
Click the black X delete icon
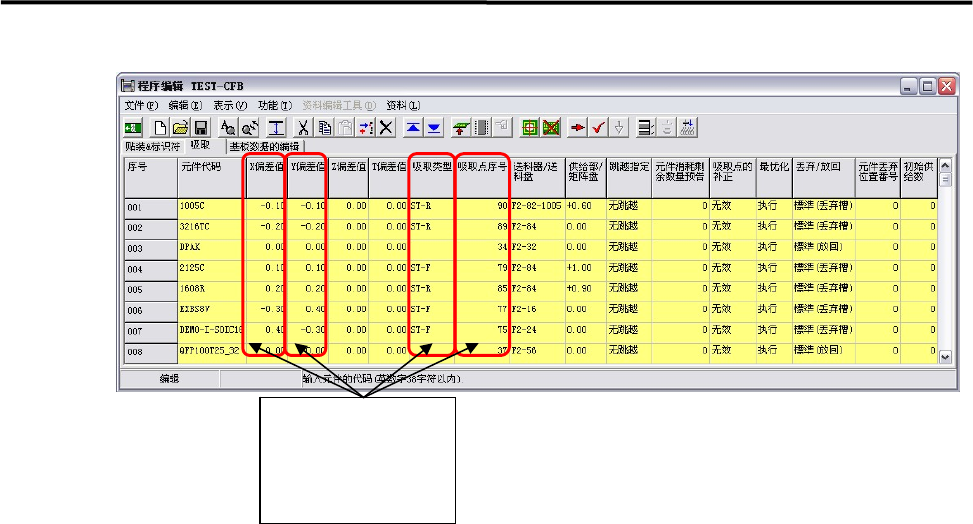[386, 128]
